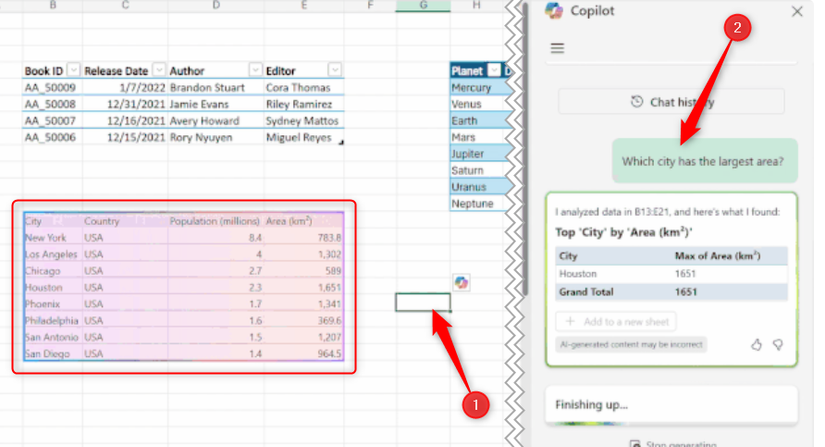Click Add to a new sheet
The image size is (825, 447).
click(616, 321)
